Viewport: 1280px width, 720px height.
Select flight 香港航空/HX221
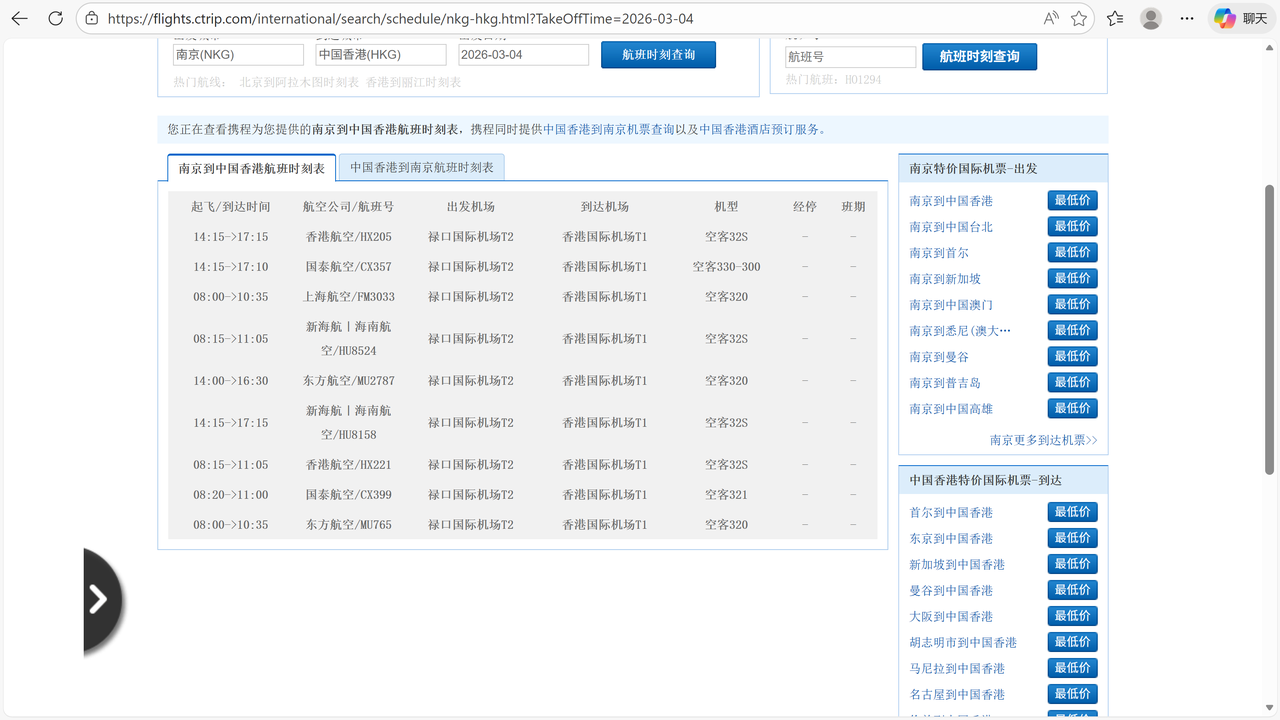point(349,465)
